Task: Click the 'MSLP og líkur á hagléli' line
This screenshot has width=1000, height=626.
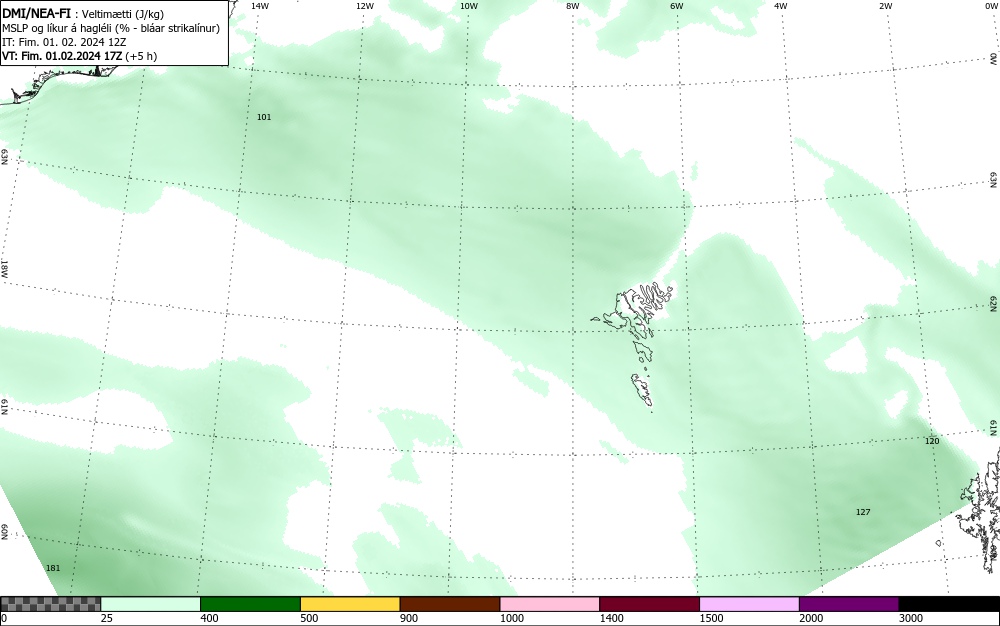Action: coord(111,28)
